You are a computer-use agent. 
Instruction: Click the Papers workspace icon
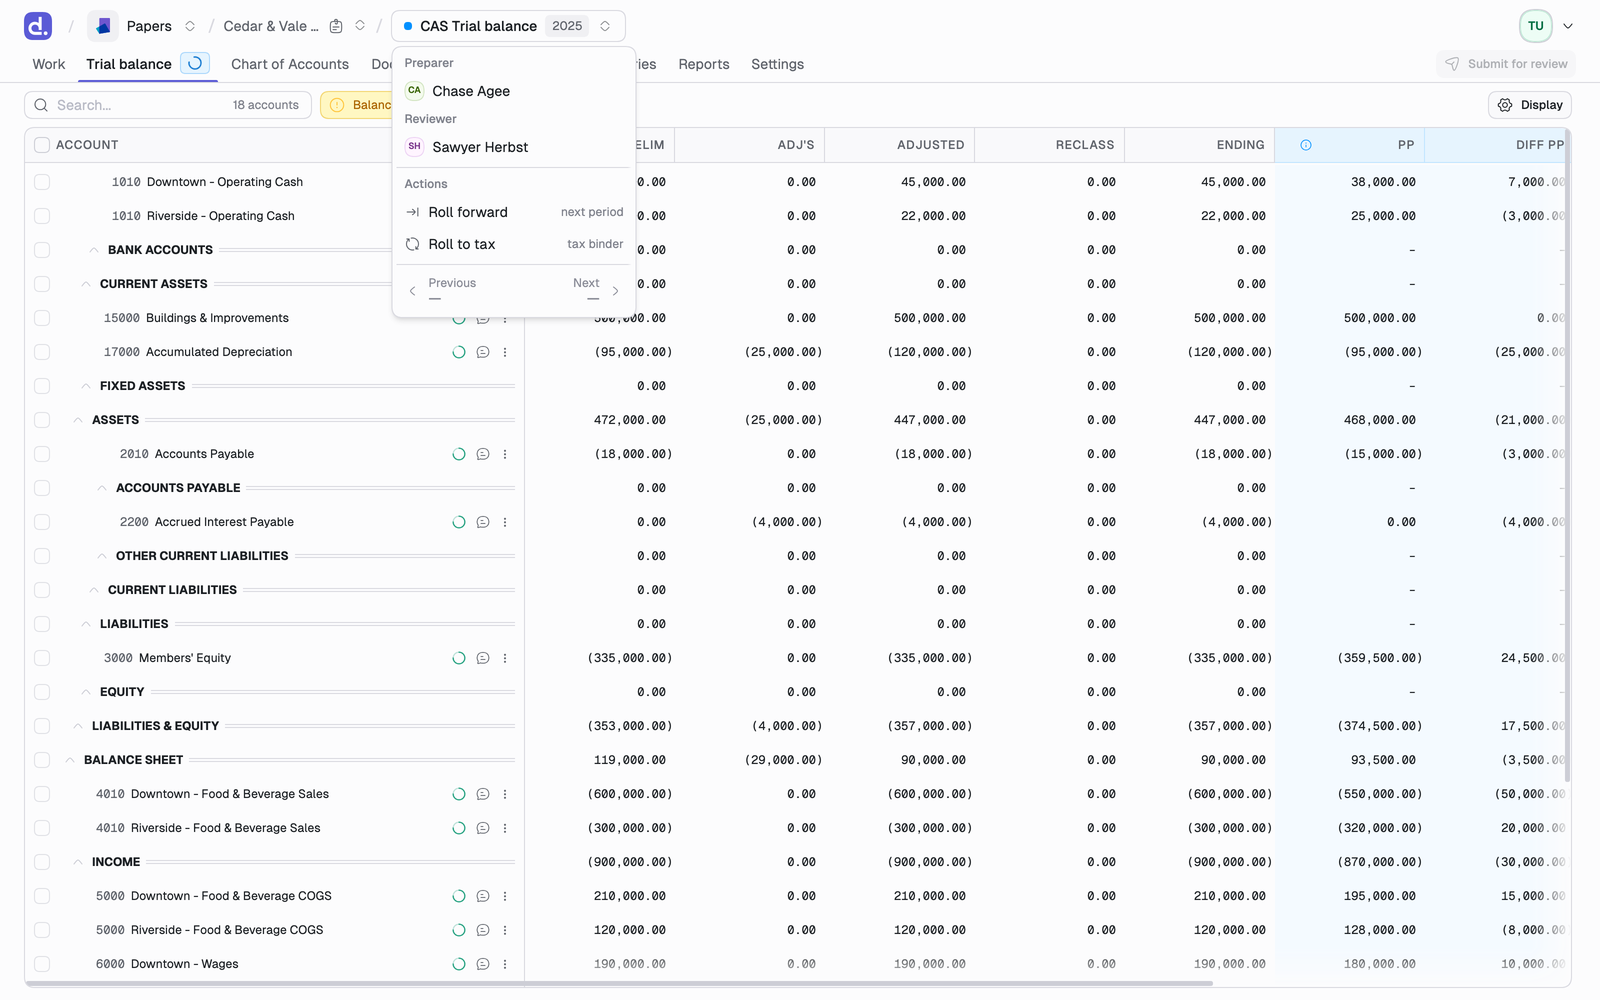tap(103, 26)
